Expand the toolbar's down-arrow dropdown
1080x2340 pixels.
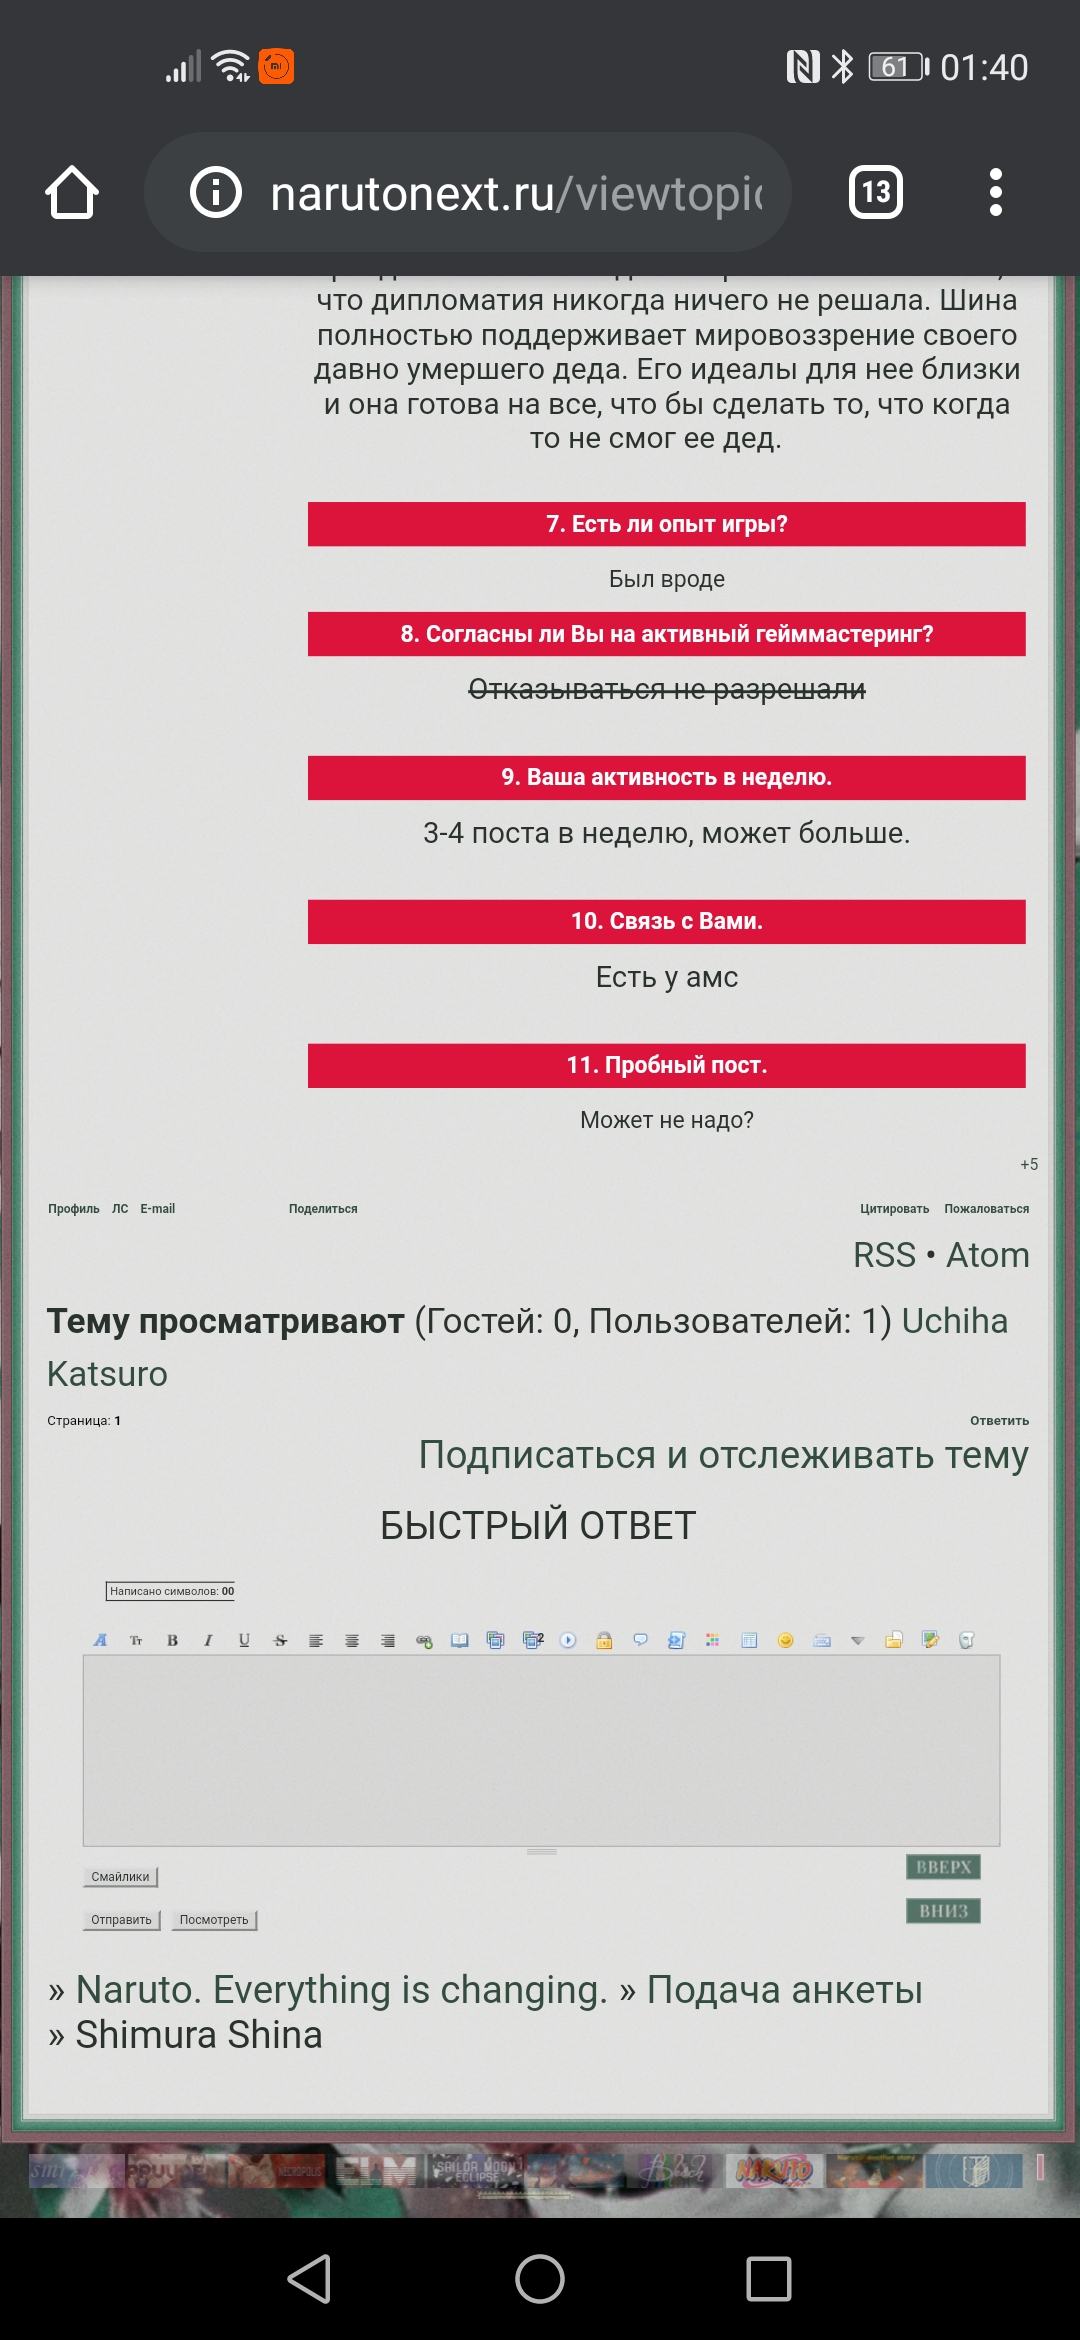[857, 1640]
